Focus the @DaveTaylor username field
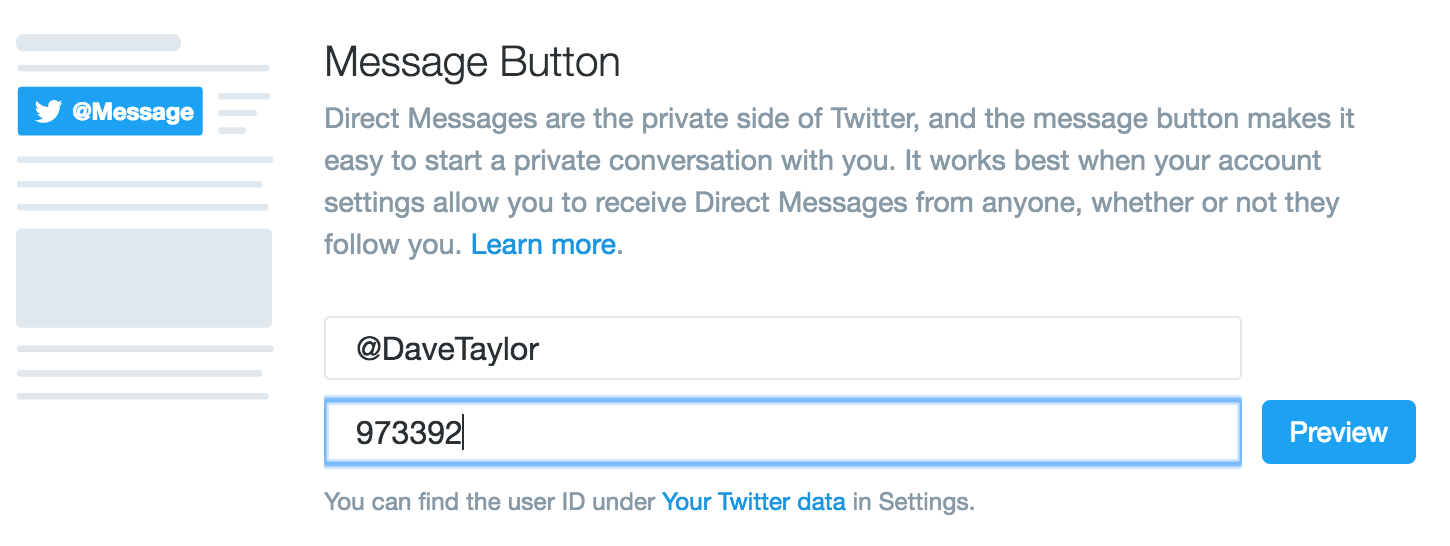1450x546 pixels. [782, 348]
